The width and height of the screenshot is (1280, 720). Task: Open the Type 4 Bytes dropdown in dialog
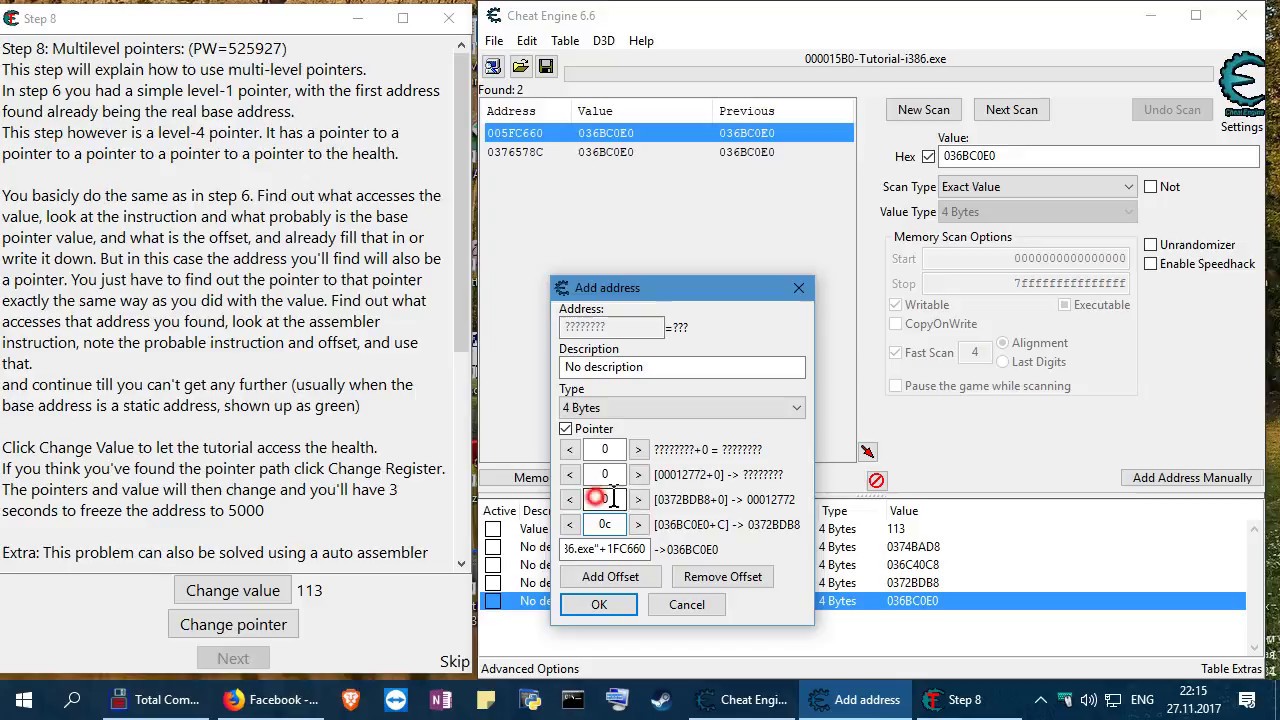(x=682, y=408)
